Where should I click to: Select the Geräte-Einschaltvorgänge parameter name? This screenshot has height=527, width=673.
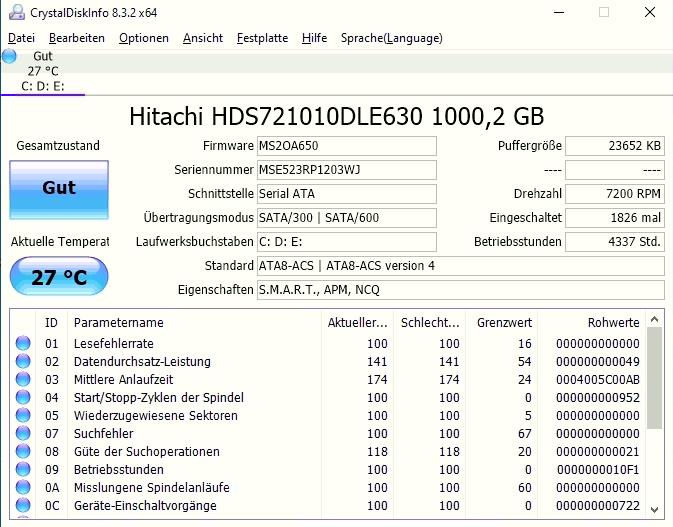pyautogui.click(x=146, y=506)
